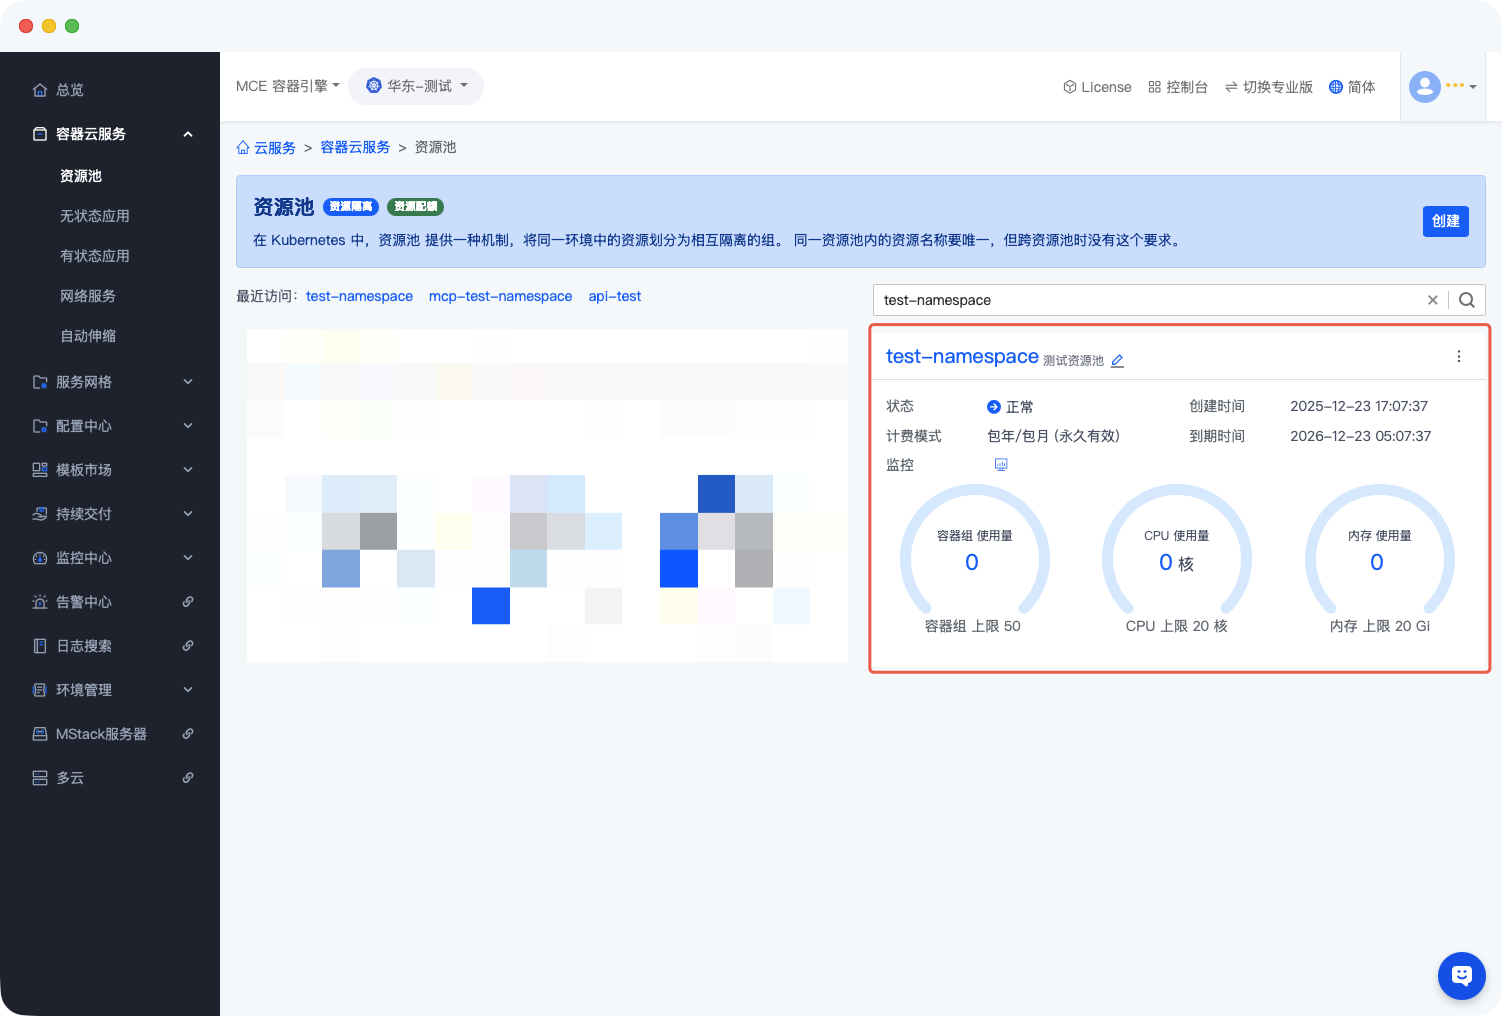Click into the namespace search input field
The height and width of the screenshot is (1016, 1502).
[x=1150, y=300]
